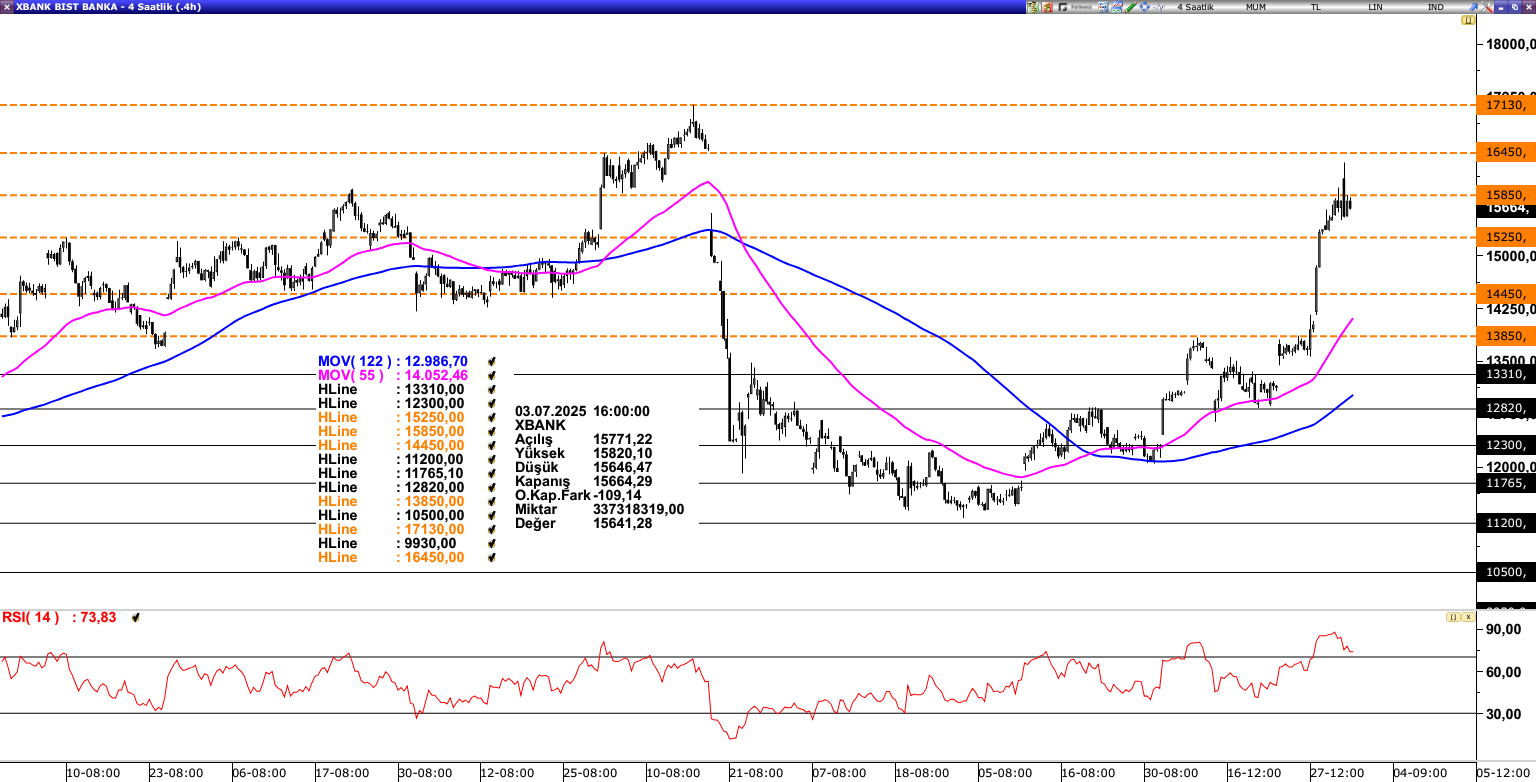The image size is (1536, 782).
Task: Toggle checkmark for HLine 9930,00
Action: (x=491, y=543)
